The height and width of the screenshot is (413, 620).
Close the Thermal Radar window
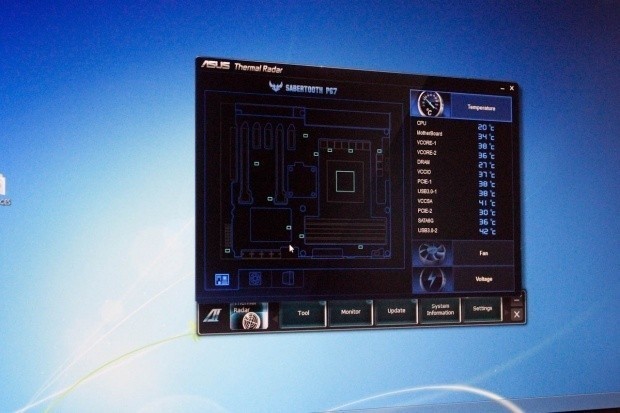point(512,88)
